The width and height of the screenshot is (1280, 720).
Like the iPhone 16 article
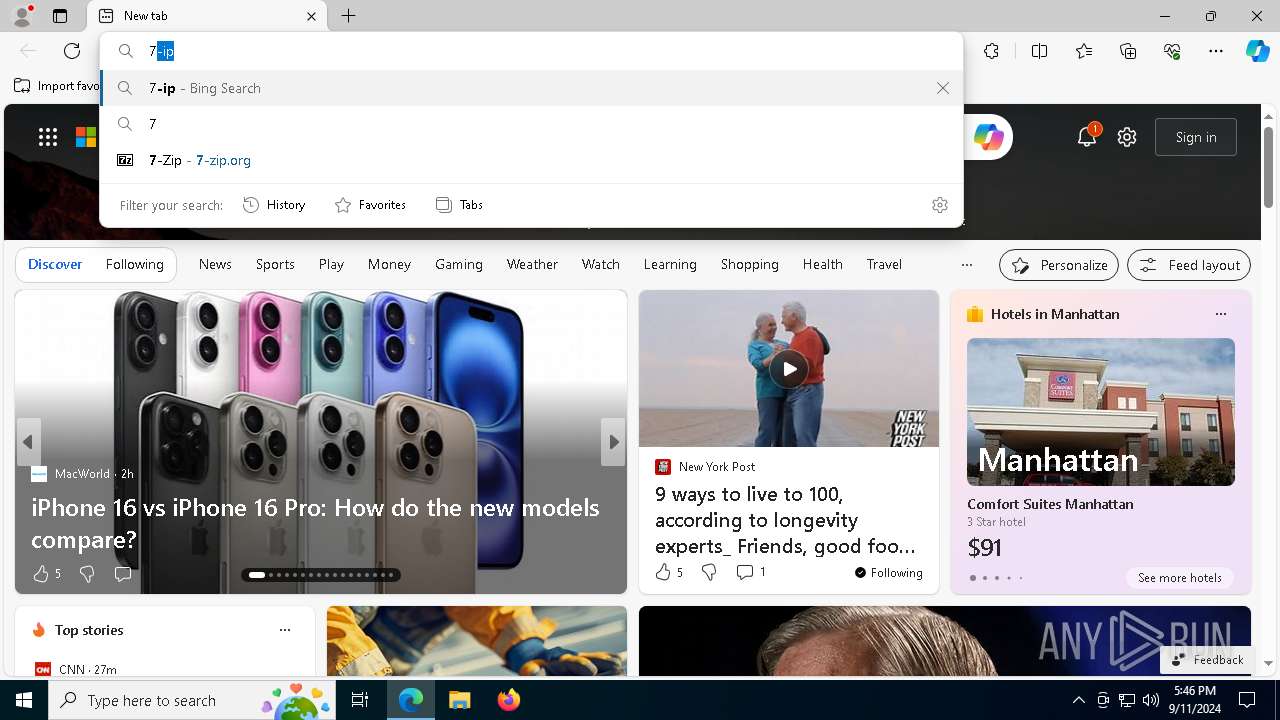point(46,574)
